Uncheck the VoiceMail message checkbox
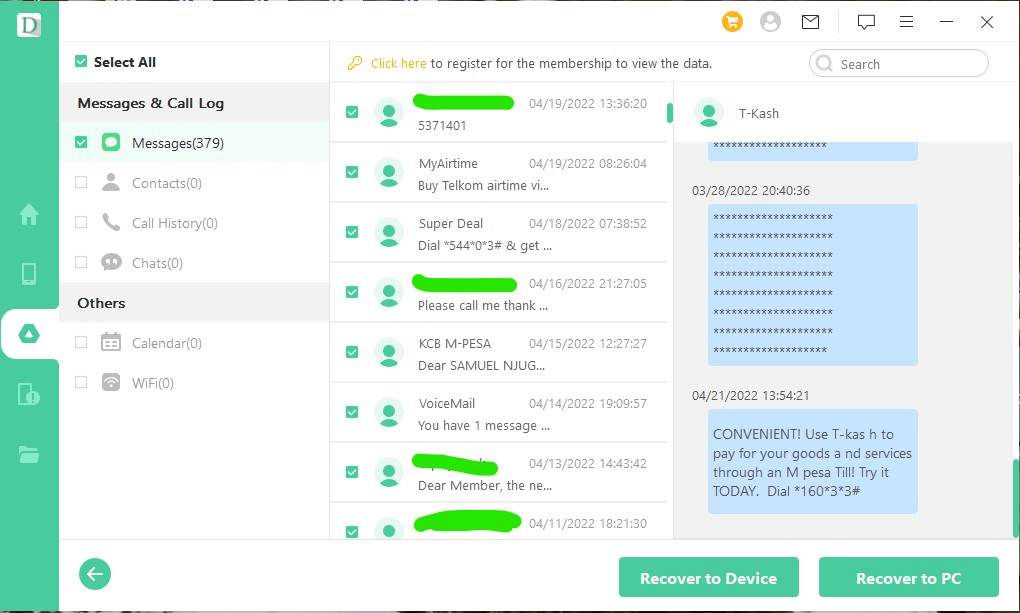1020x613 pixels. pyautogui.click(x=352, y=412)
